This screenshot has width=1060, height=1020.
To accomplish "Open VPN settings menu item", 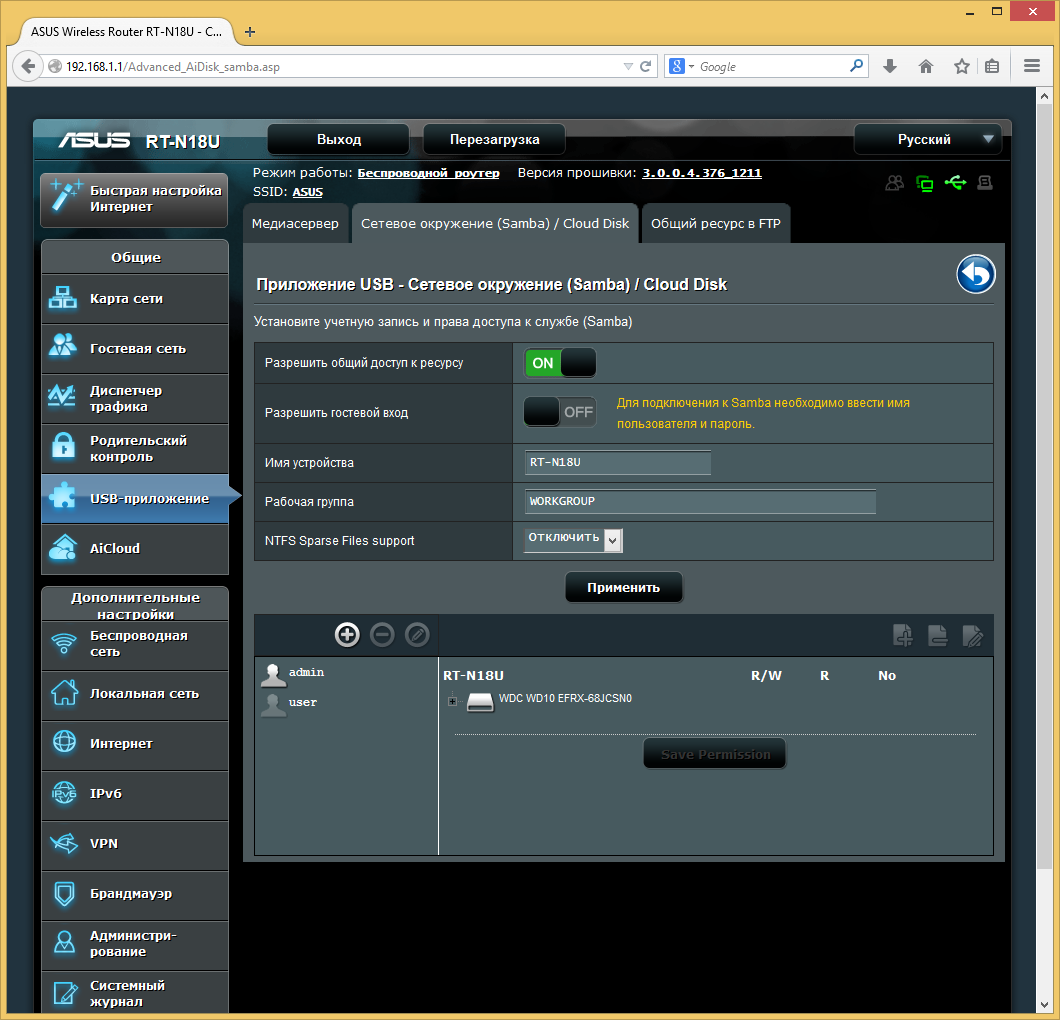I will [x=135, y=844].
